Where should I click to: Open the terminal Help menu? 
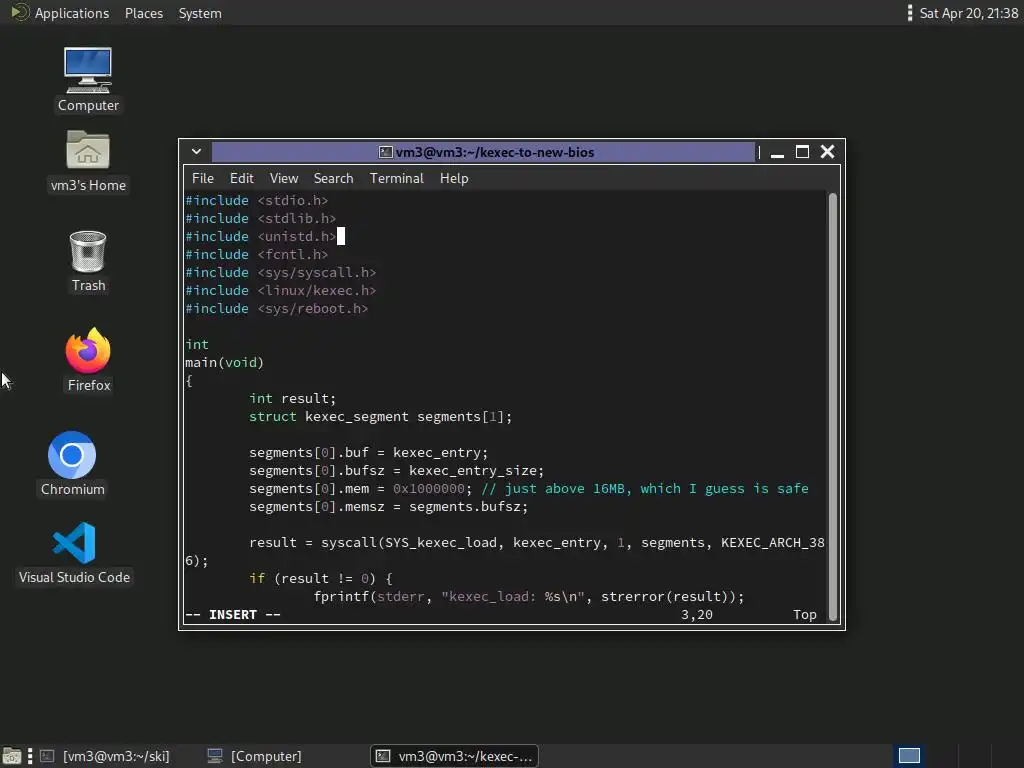[454, 178]
